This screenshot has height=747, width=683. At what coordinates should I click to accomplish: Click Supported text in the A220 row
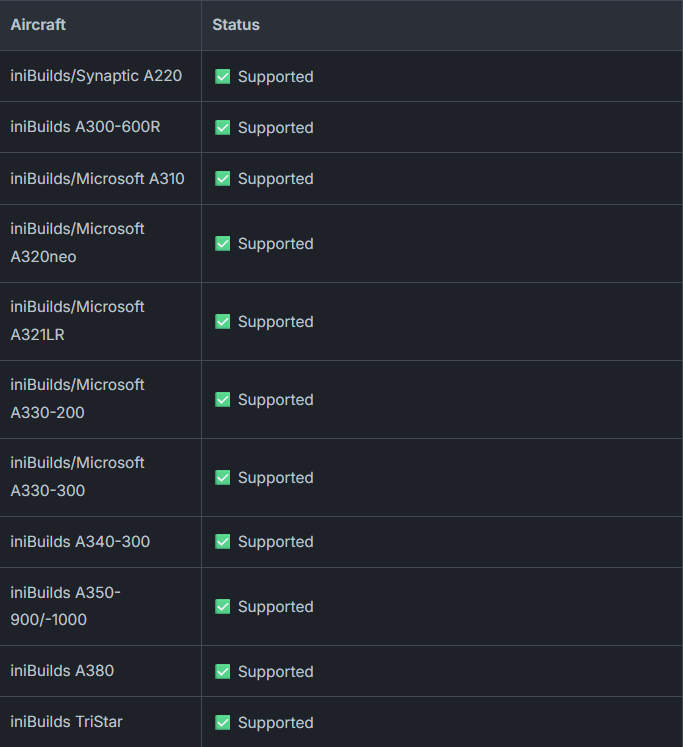[275, 77]
